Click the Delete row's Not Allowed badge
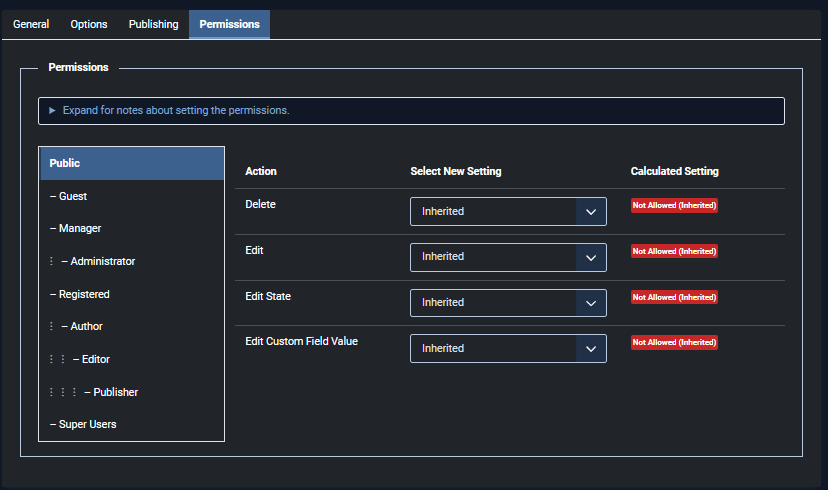 click(674, 205)
